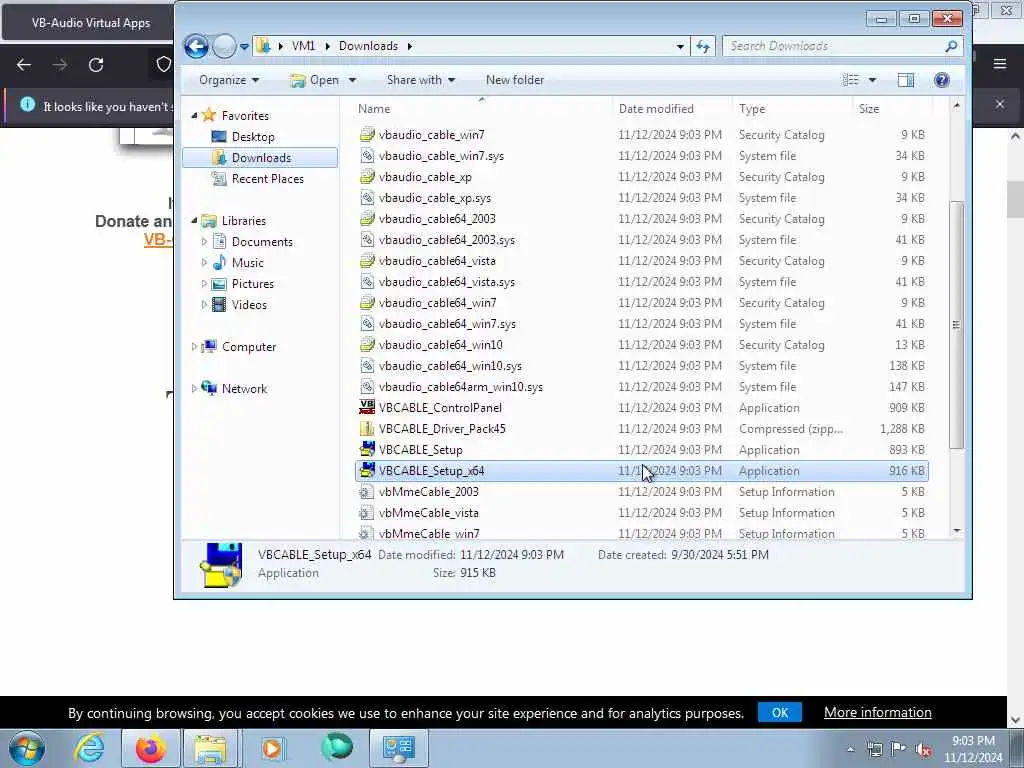
Task: Click the change view icon
Action: coord(850,80)
